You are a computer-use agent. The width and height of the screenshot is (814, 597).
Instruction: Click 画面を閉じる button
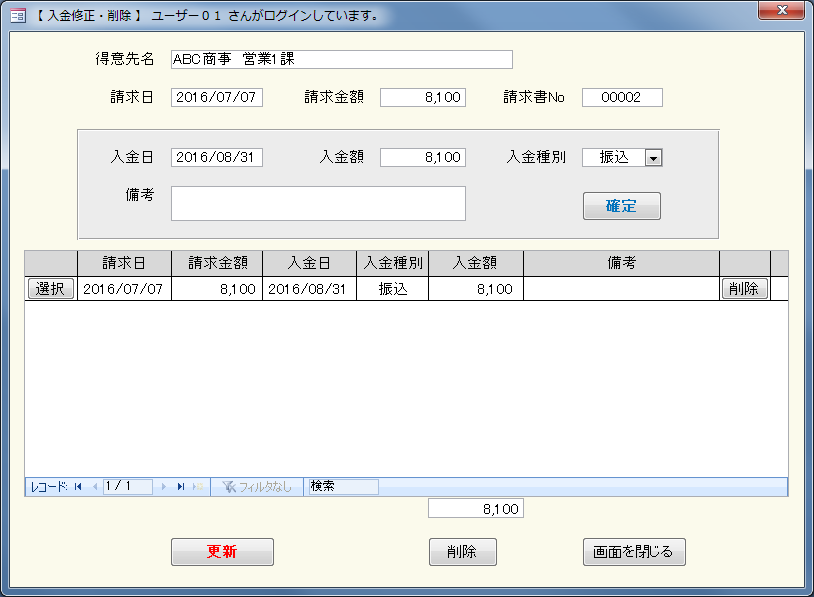pos(634,552)
